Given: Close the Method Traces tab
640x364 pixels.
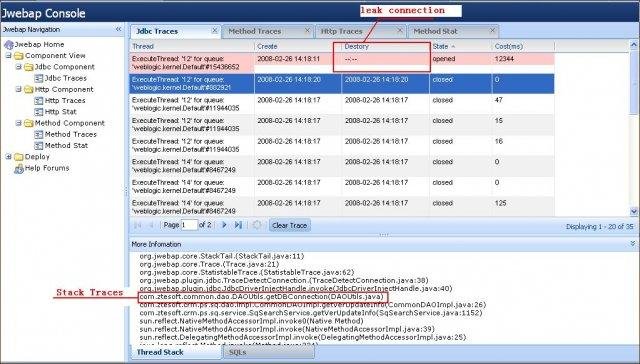Looking at the screenshot, I should 308,31.
